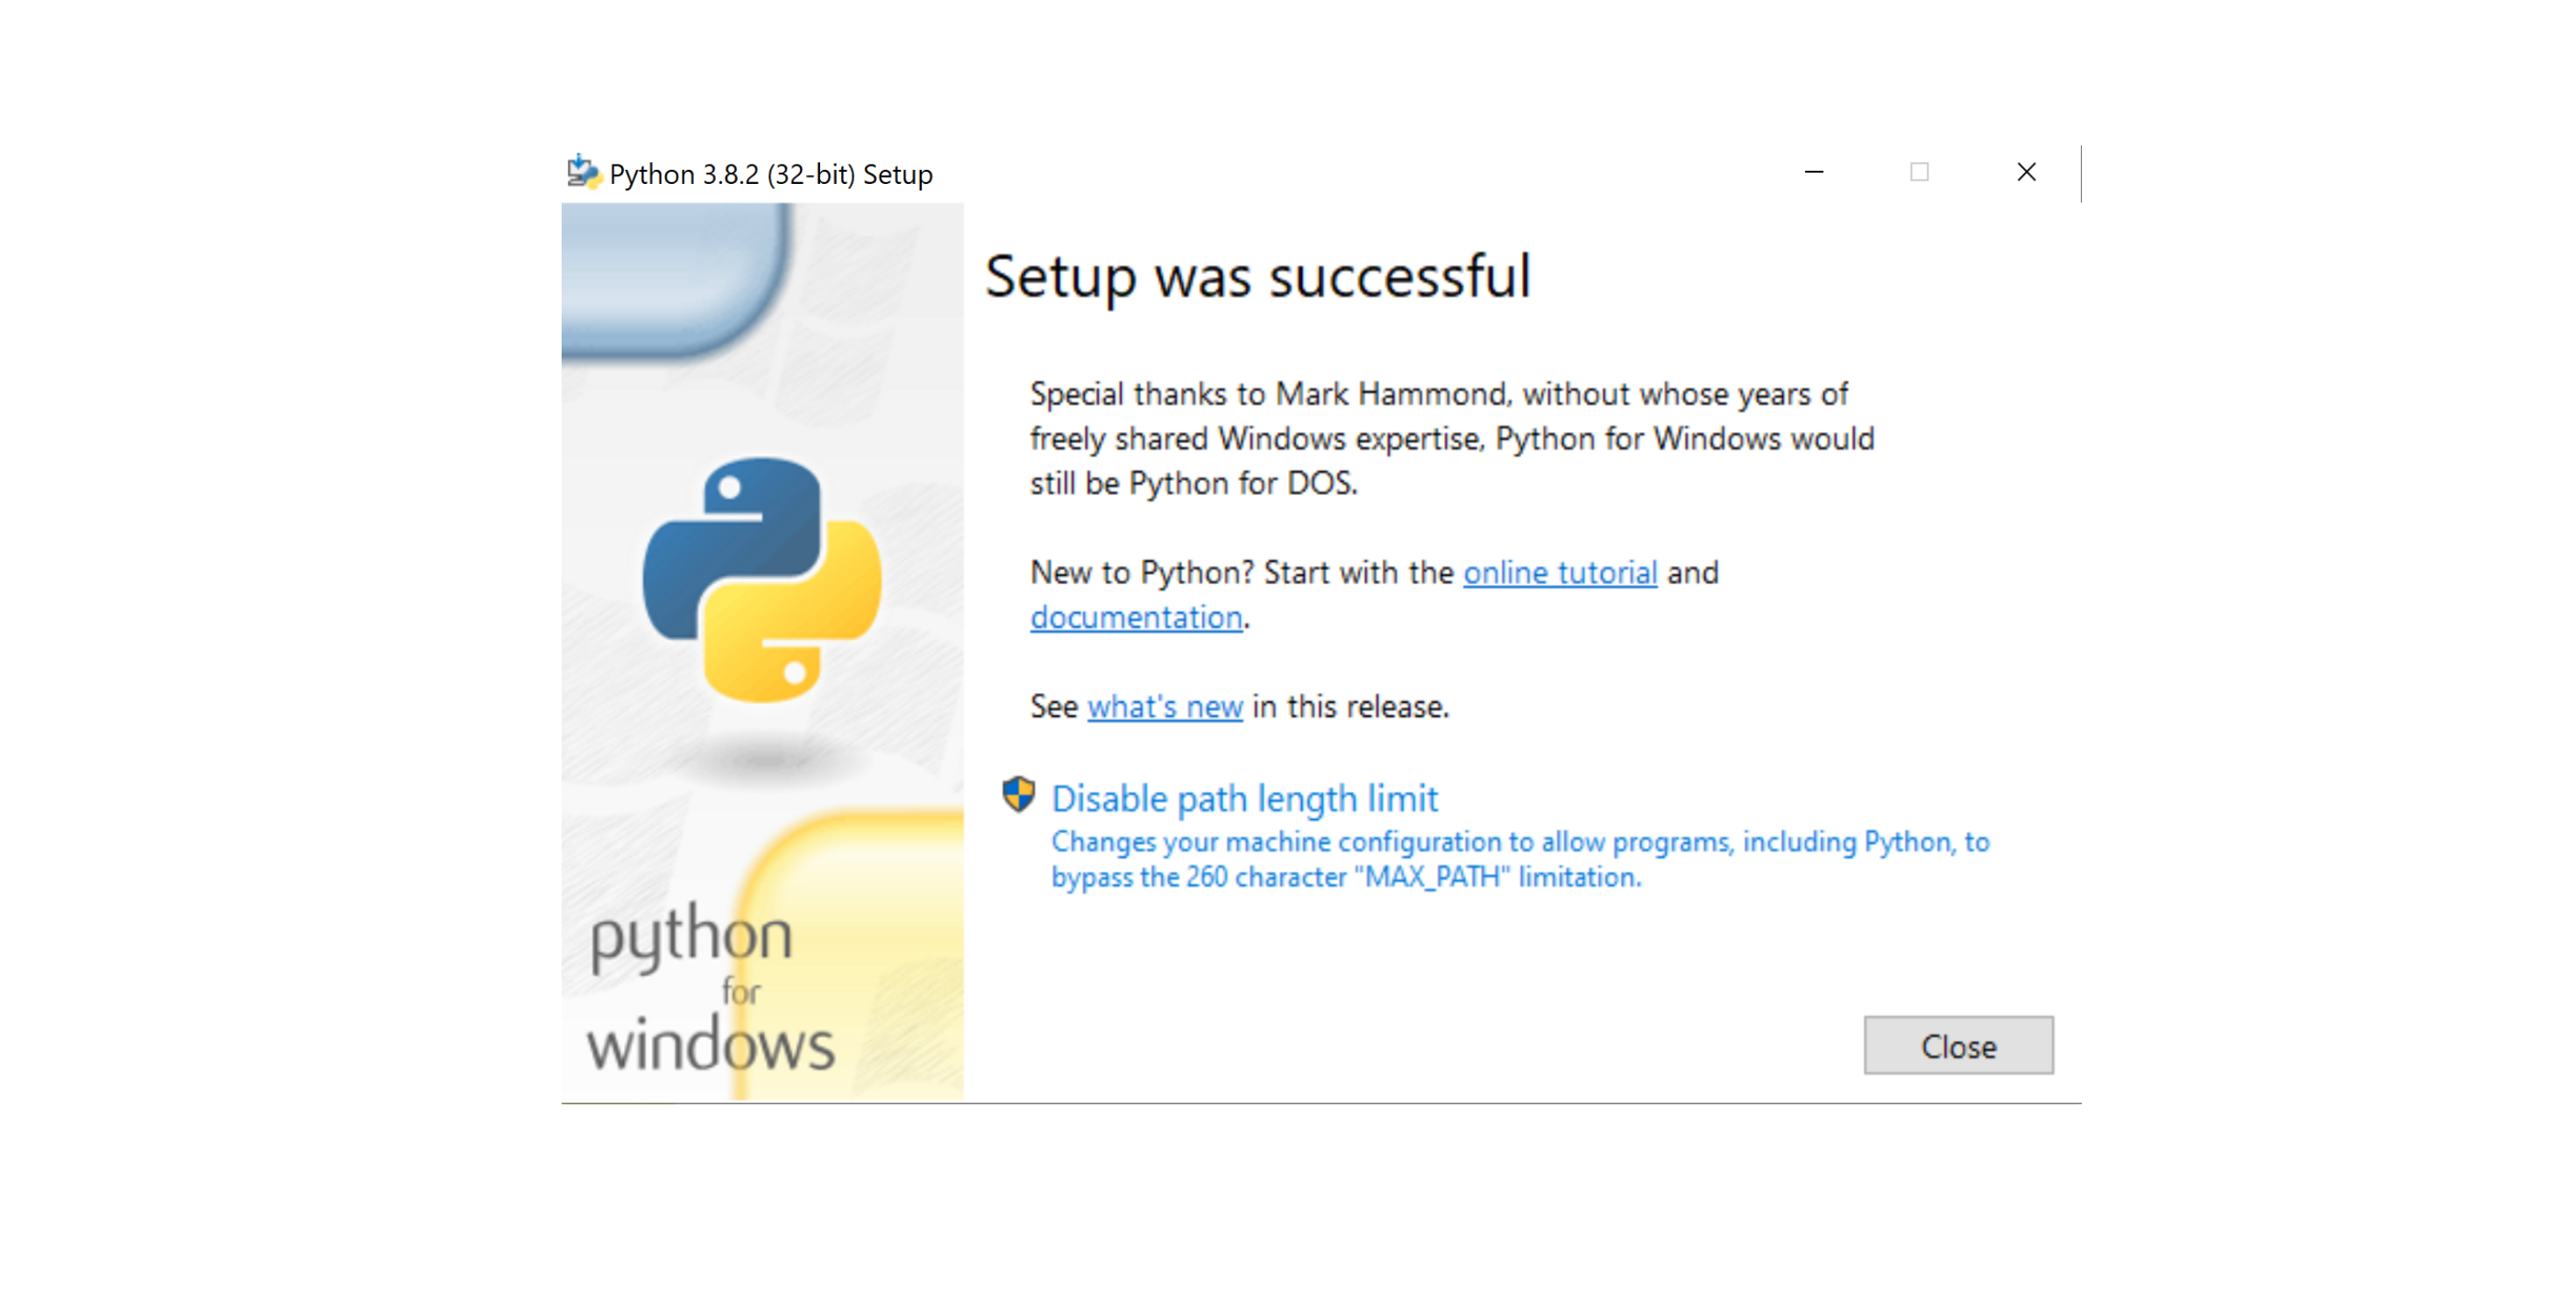This screenshot has width=2576, height=1314.
Task: Open the documentation link
Action: (1136, 618)
